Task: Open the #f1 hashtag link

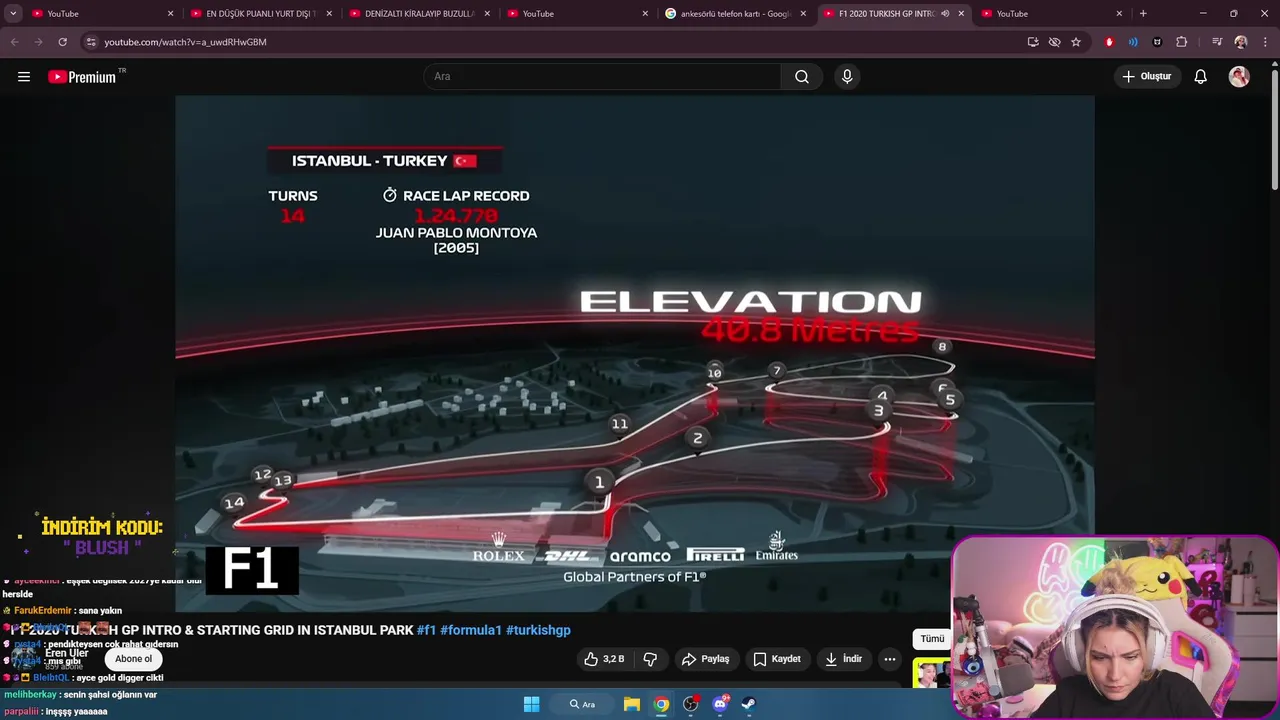Action: click(x=426, y=630)
